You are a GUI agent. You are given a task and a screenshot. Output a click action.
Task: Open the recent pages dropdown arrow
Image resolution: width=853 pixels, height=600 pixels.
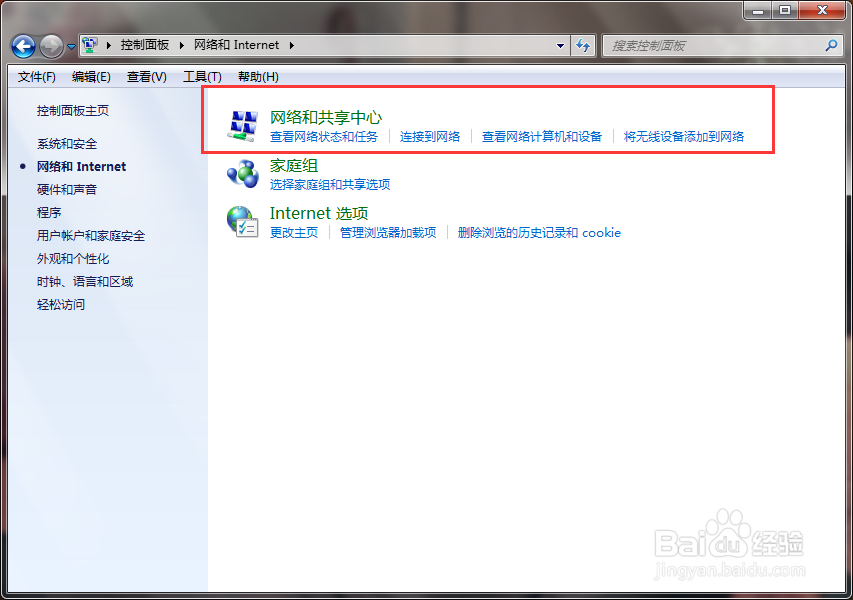[71, 47]
